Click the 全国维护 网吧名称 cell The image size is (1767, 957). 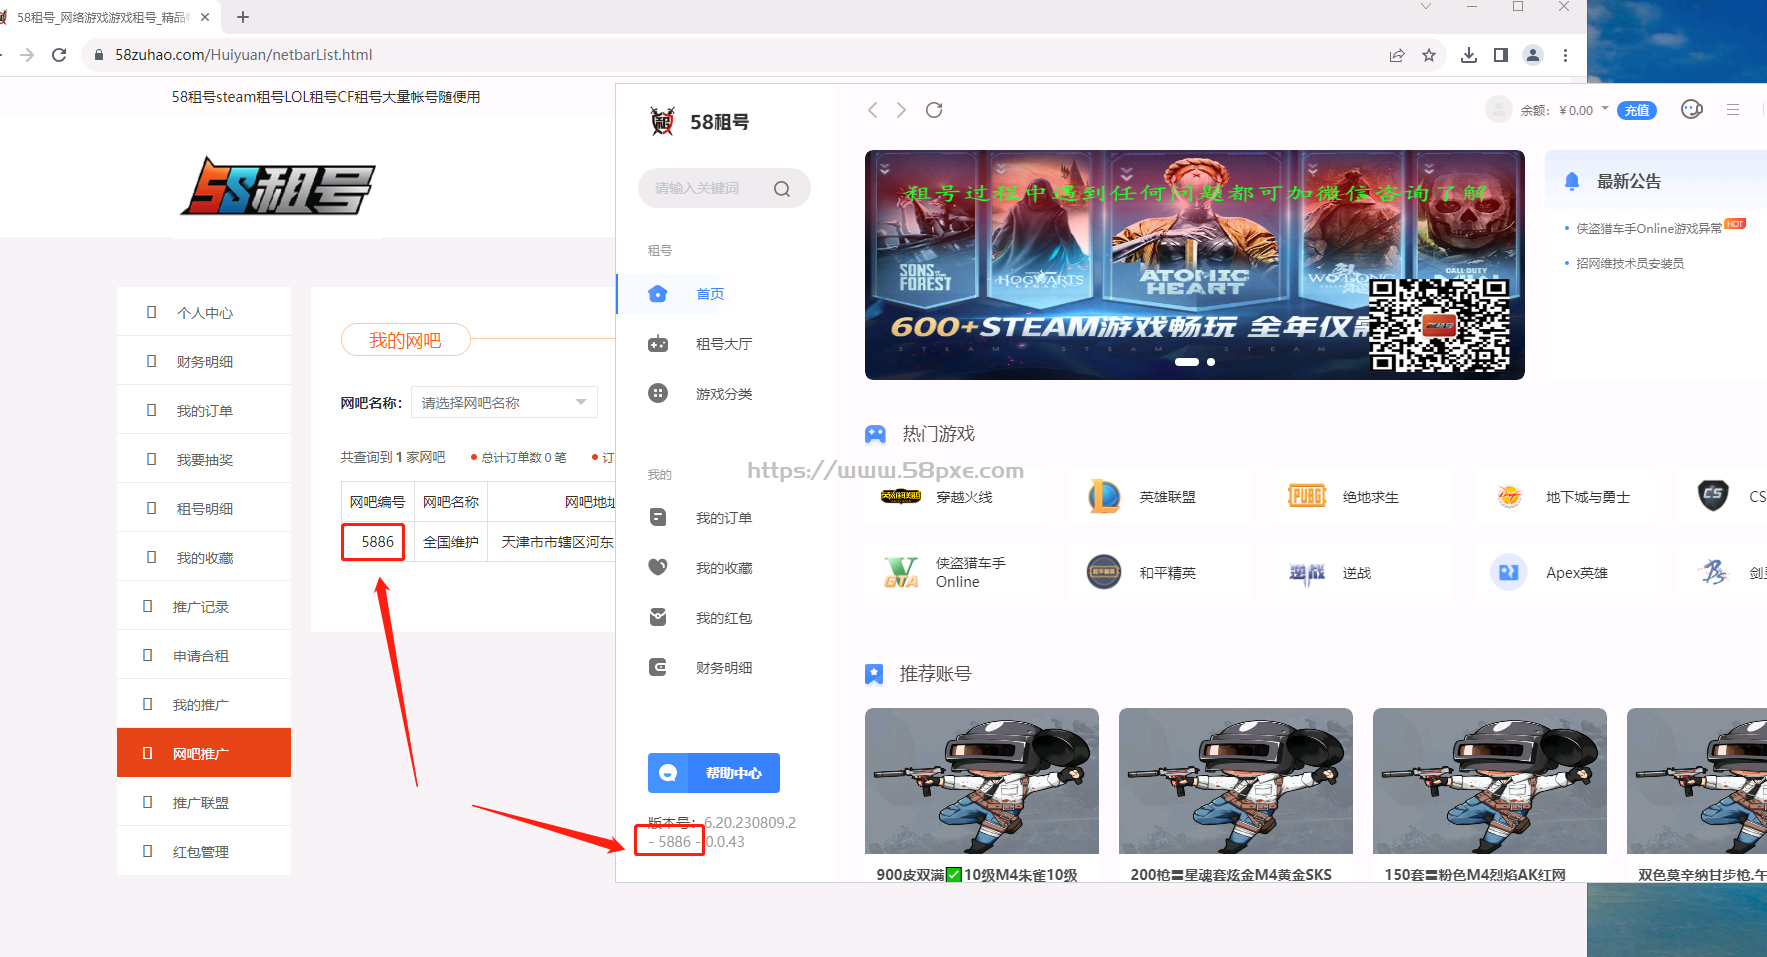[451, 542]
